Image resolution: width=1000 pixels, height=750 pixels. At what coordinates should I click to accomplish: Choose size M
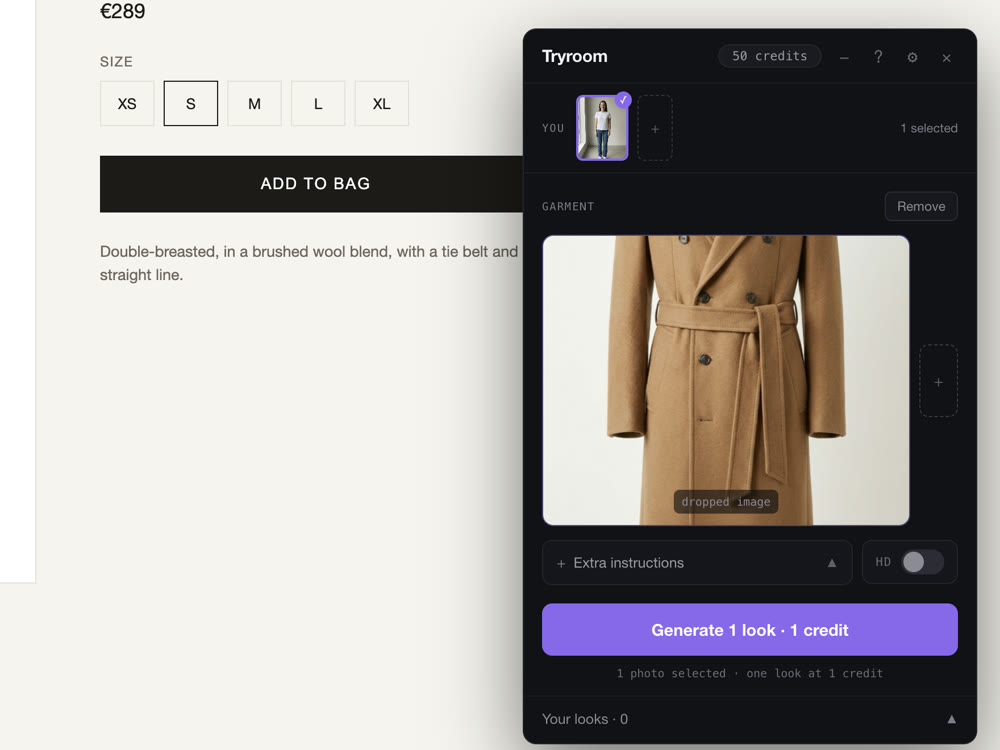254,103
